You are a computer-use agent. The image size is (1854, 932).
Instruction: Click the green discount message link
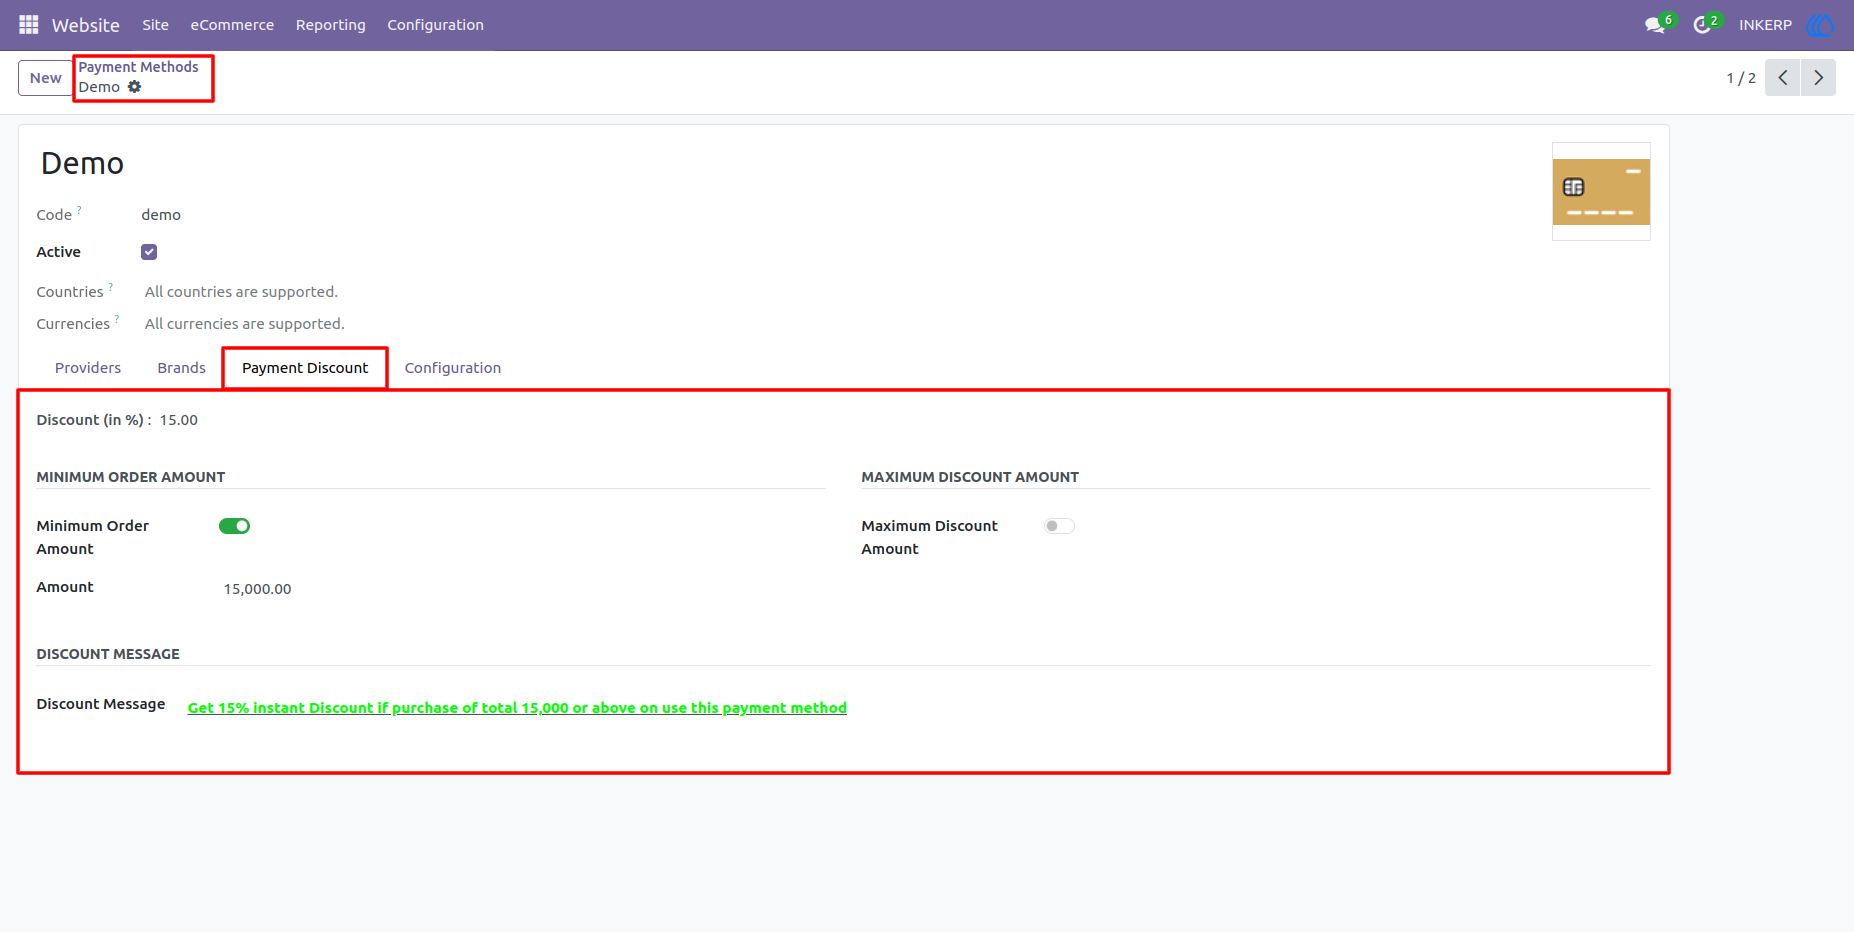pyautogui.click(x=517, y=708)
